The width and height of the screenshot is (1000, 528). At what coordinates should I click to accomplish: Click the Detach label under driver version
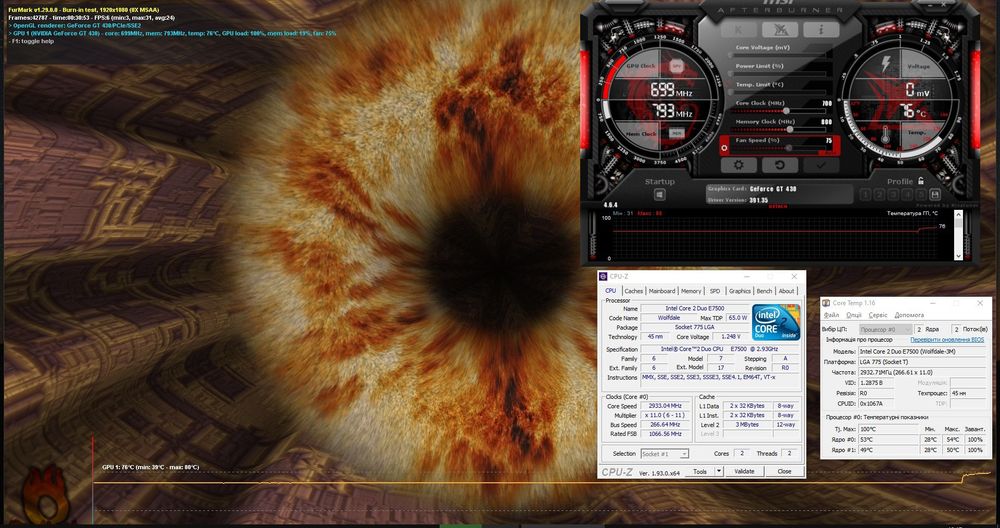click(x=777, y=206)
